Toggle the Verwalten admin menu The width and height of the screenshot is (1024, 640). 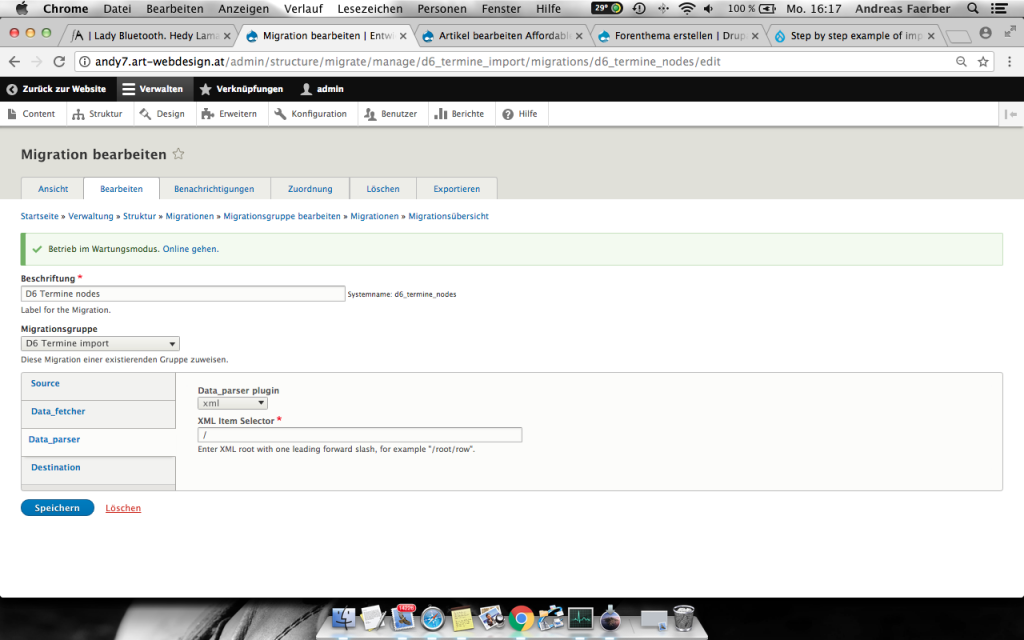click(152, 89)
